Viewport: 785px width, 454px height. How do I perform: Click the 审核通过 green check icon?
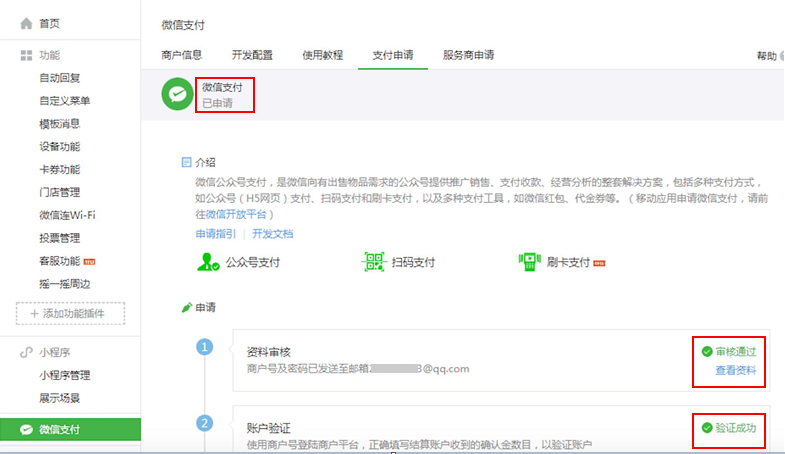pos(707,352)
